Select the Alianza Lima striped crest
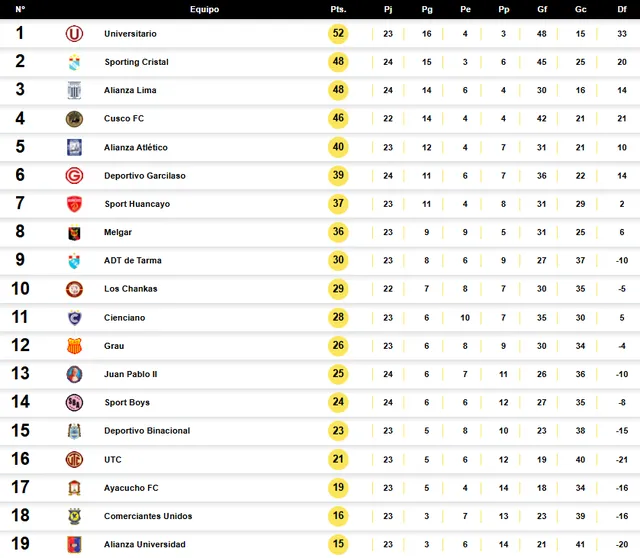 pos(74,90)
